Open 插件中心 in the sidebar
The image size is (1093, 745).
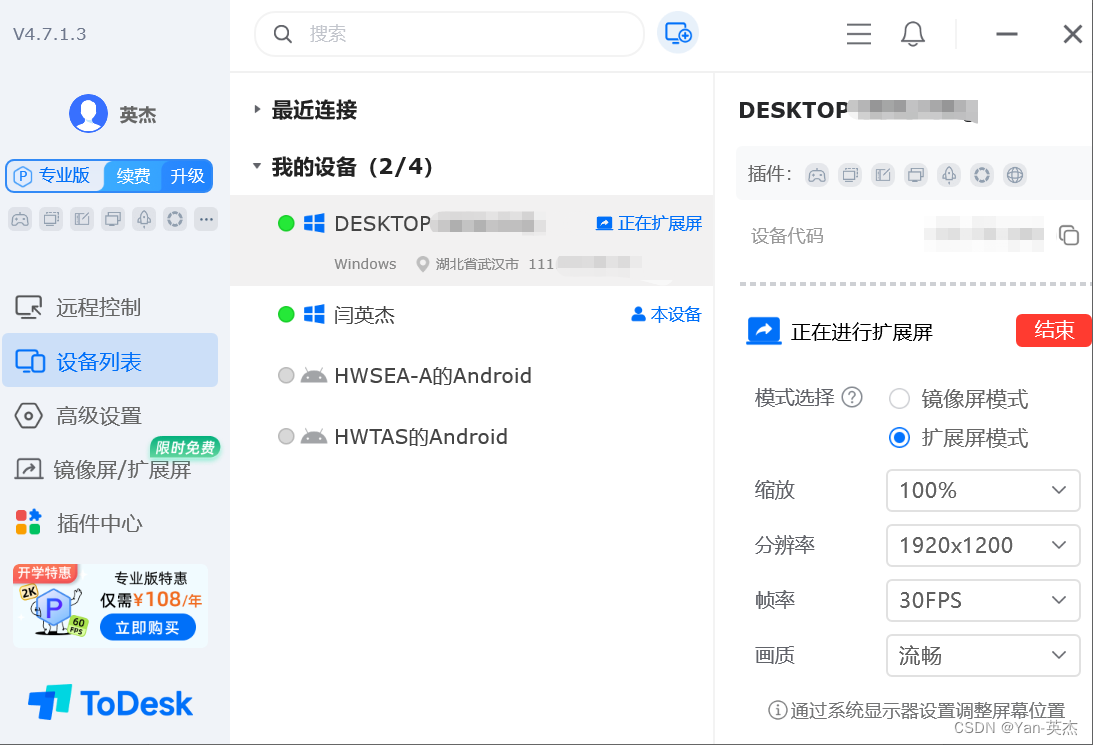[110, 523]
